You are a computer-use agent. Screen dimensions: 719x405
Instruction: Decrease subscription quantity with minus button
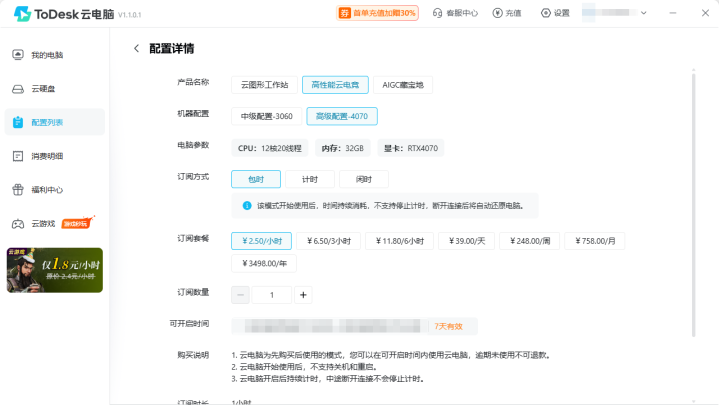tap(240, 295)
